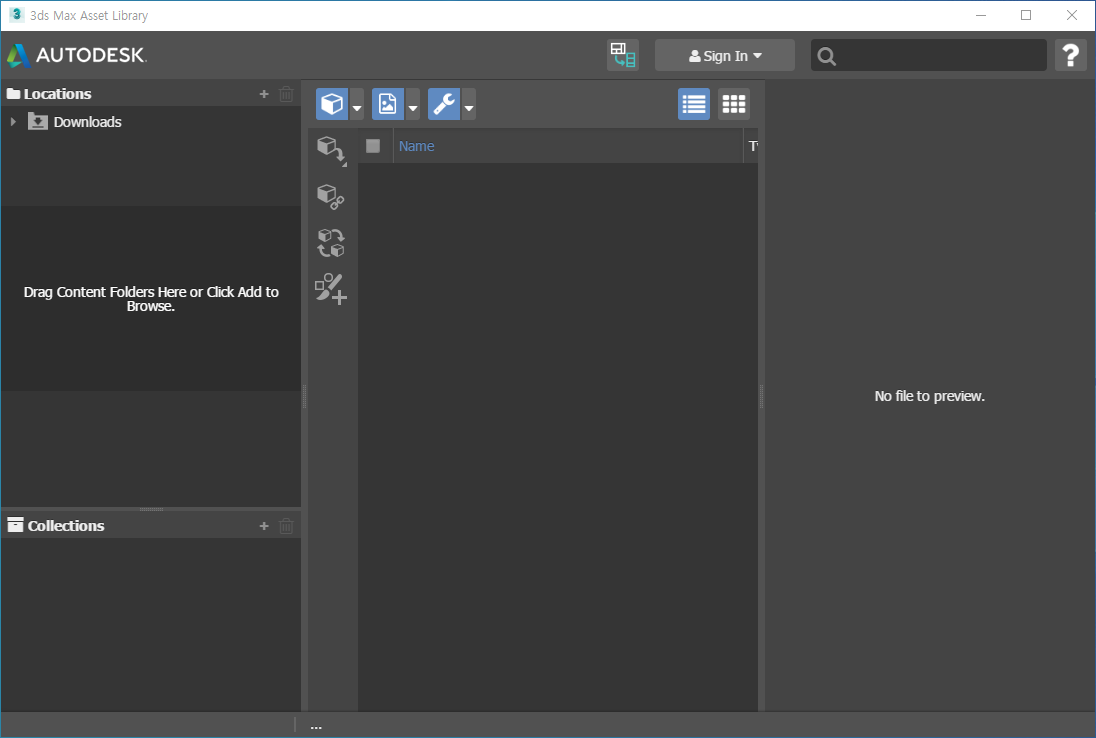The height and width of the screenshot is (738, 1096).
Task: Close the Asset Library window
Action: (1072, 15)
